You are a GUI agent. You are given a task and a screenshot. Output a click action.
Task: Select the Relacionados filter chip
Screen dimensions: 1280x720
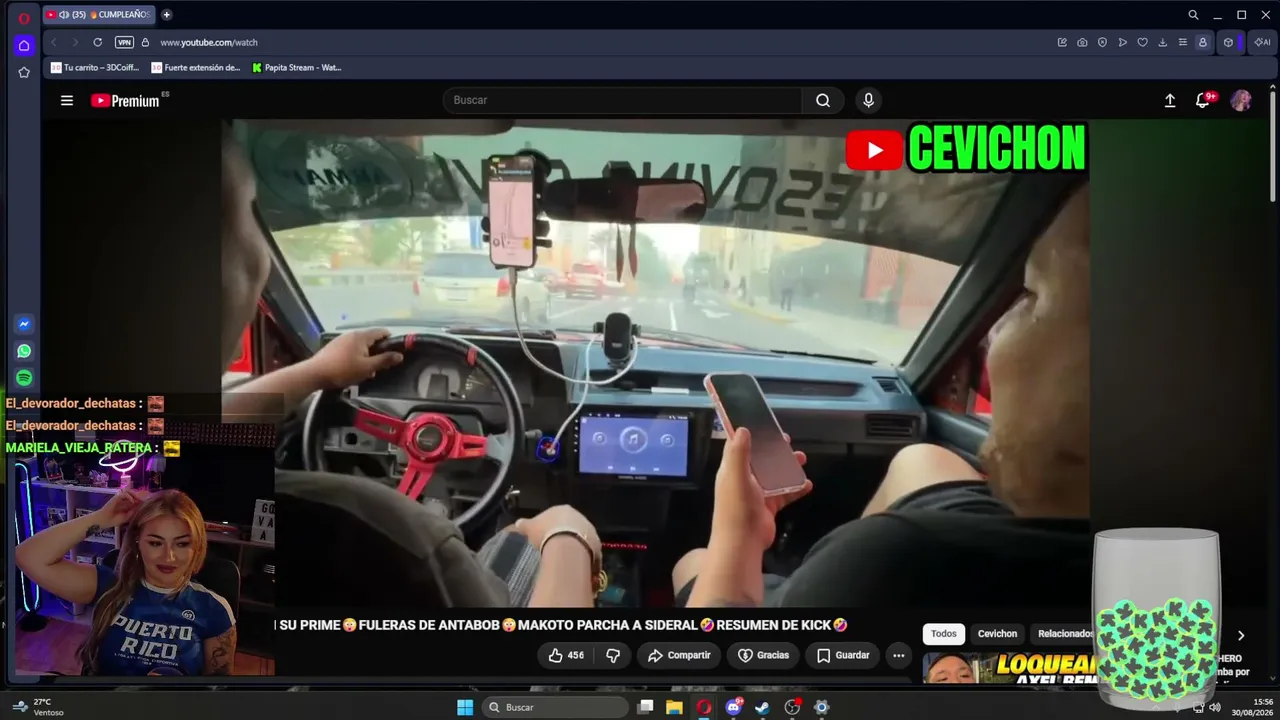[x=1064, y=633]
